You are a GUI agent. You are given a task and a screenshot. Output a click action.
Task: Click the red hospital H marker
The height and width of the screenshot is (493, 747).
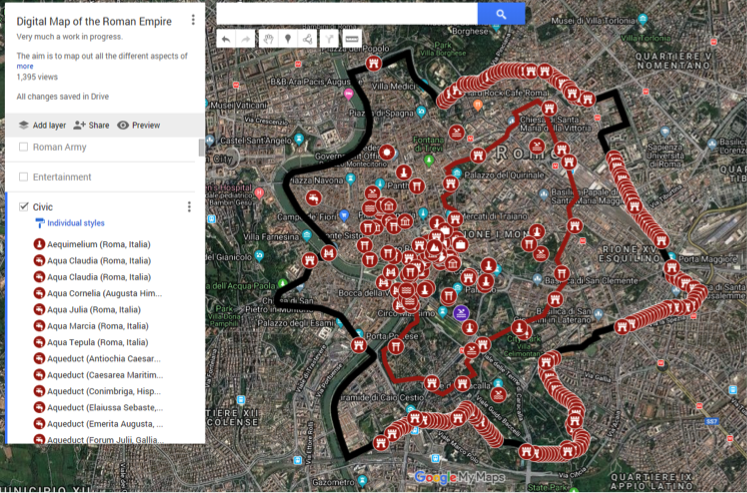point(259,193)
